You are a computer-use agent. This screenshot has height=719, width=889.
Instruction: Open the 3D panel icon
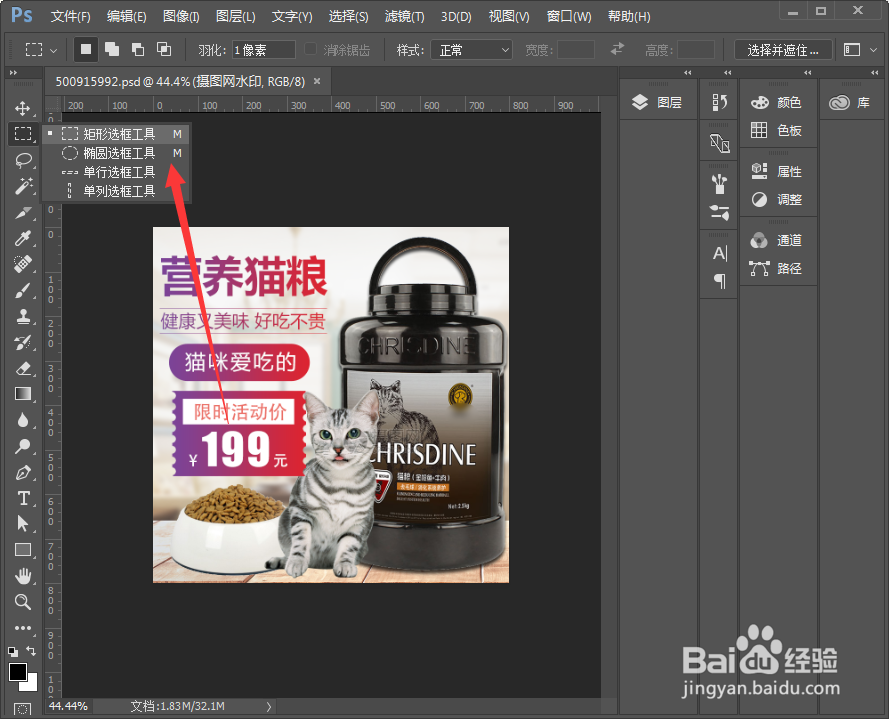point(719,143)
